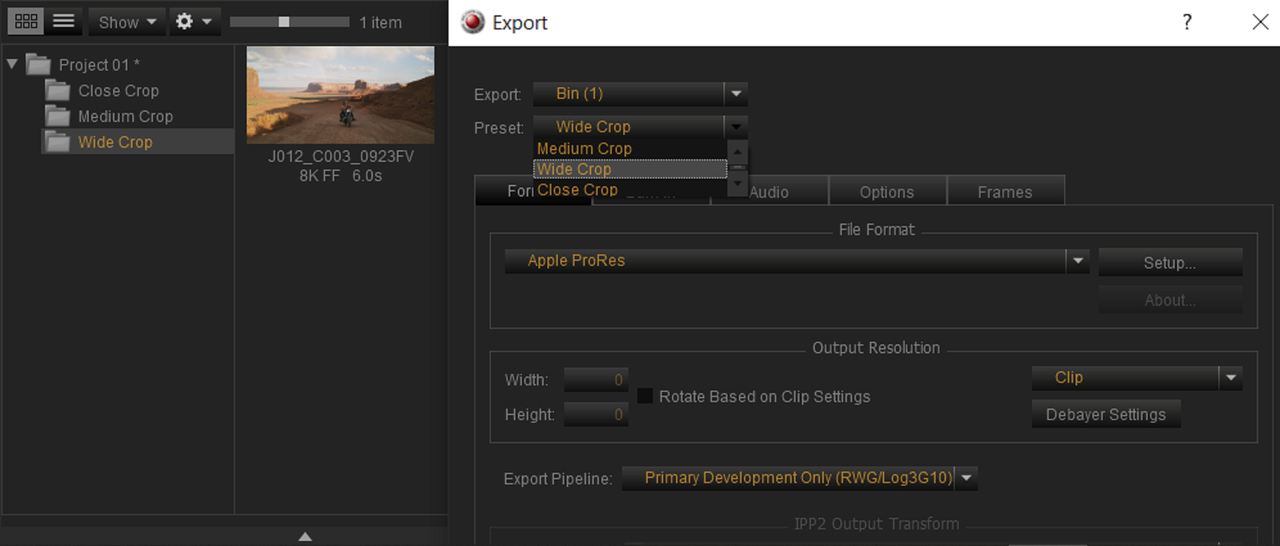Open the Medium Crop bin

click(125, 117)
